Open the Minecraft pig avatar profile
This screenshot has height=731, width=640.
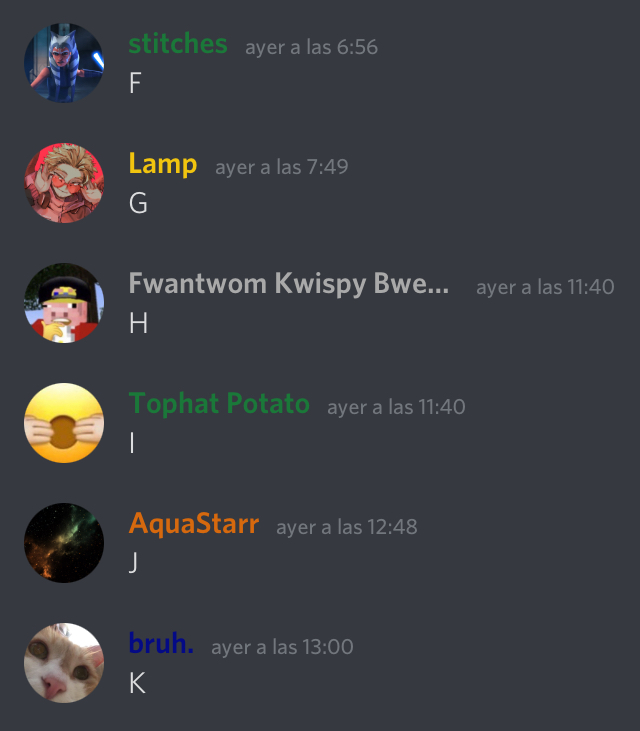[64, 303]
